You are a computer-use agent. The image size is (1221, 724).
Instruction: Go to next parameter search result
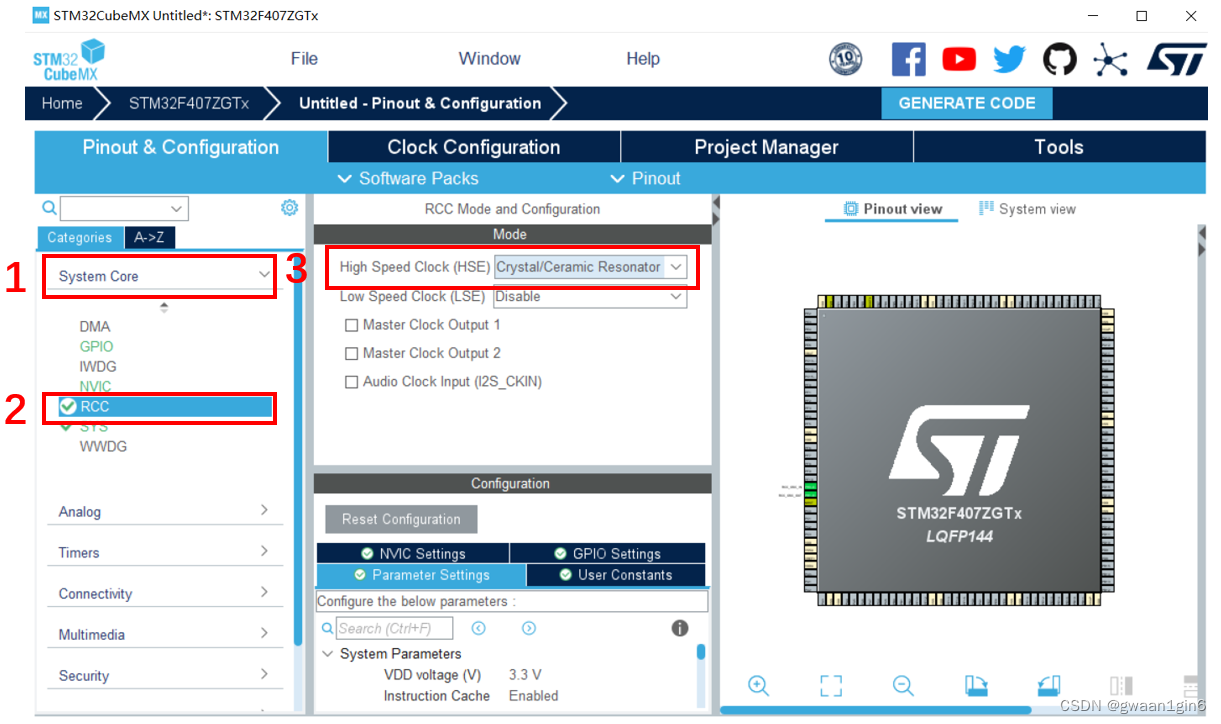(x=528, y=628)
